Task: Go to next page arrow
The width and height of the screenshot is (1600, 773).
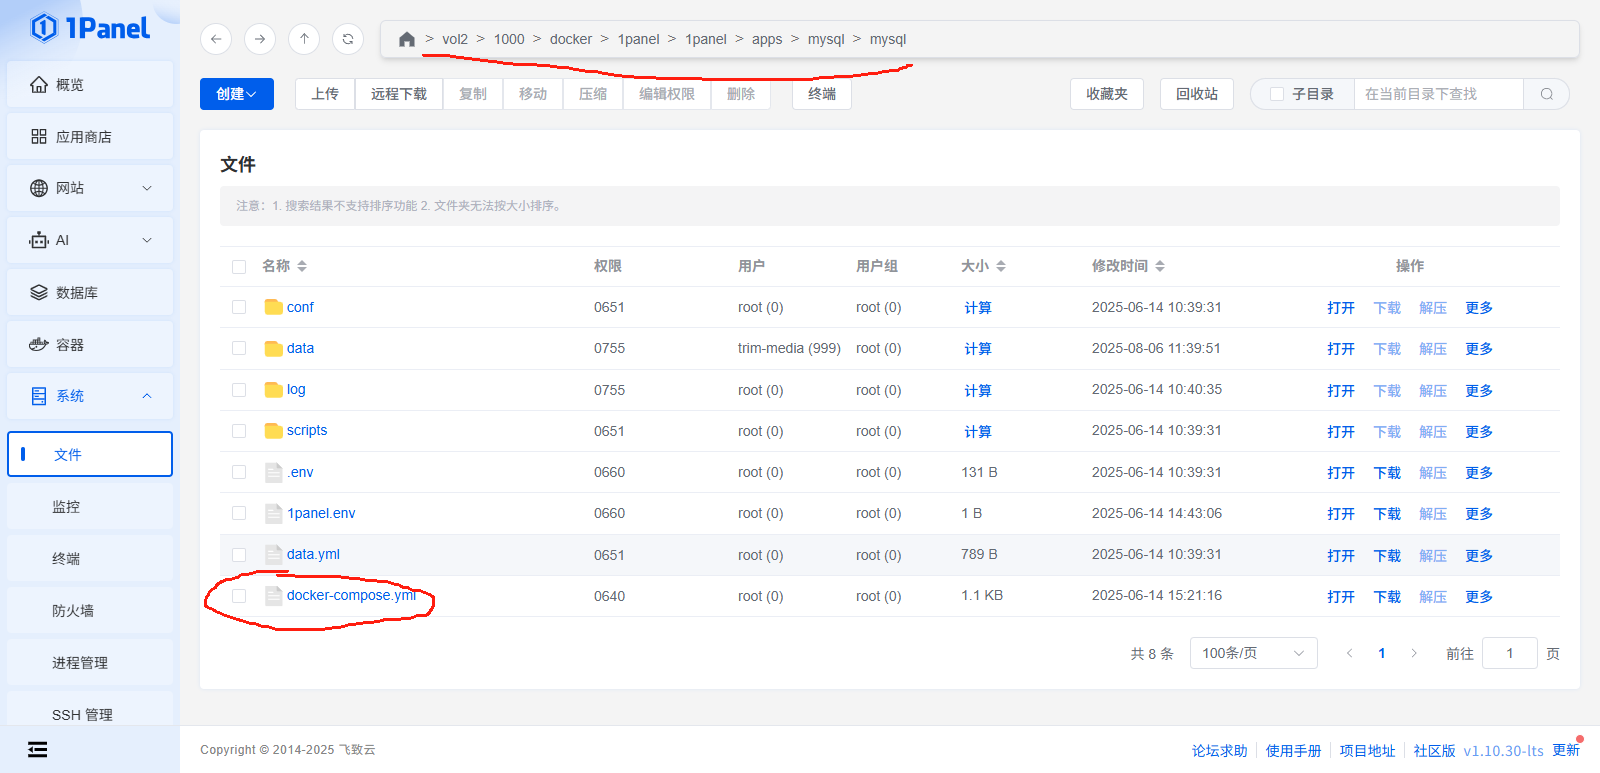Action: click(x=1414, y=653)
